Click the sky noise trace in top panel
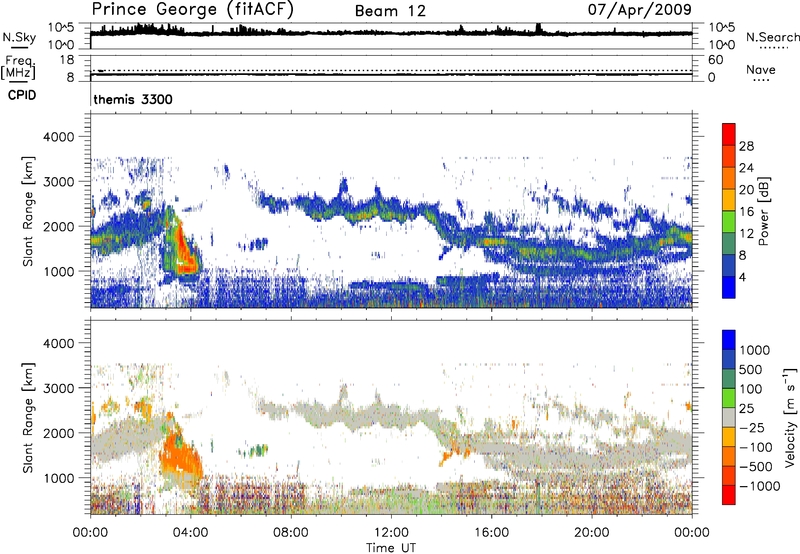 click(x=391, y=32)
